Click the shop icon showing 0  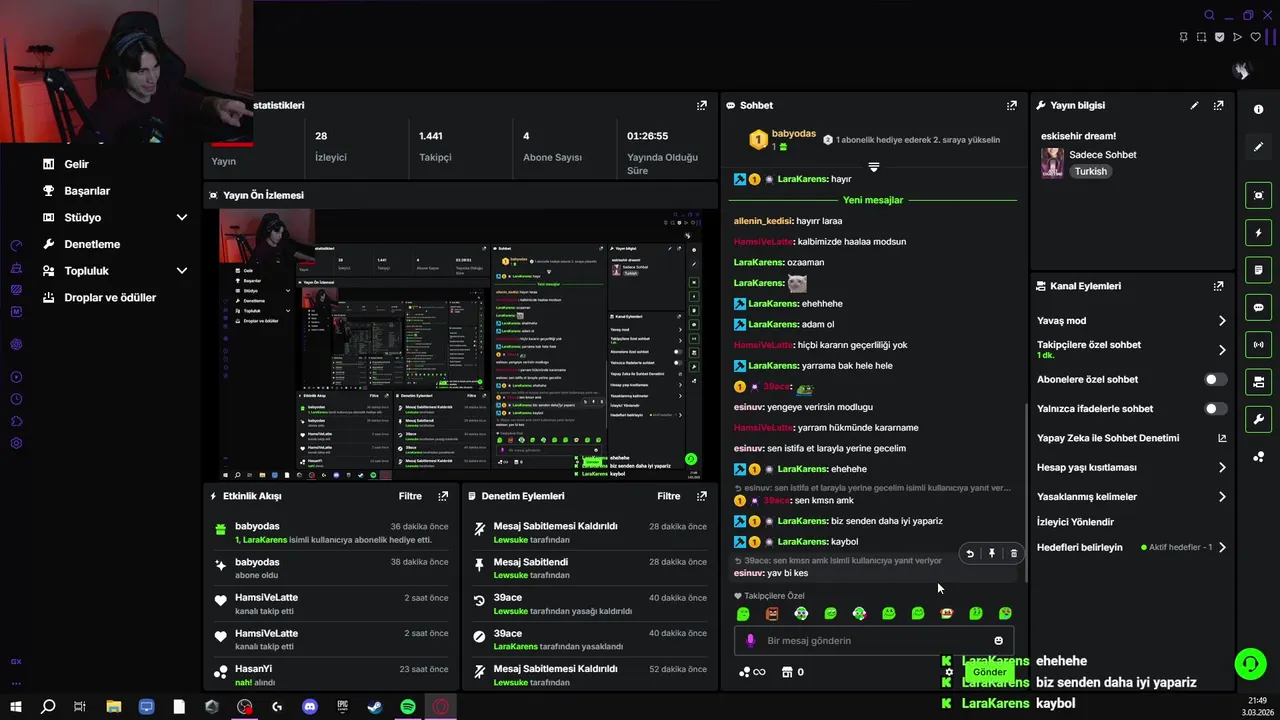[793, 672]
